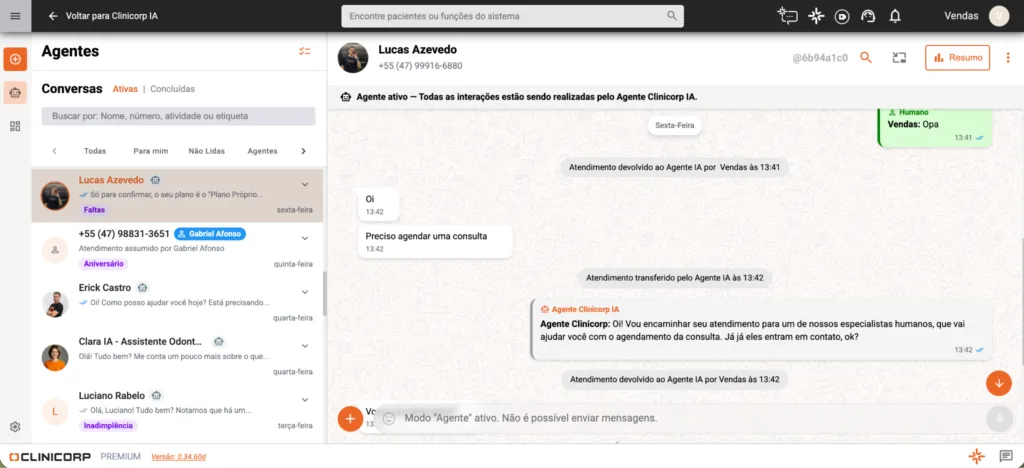
Task: Open the chat assistant icon in top bar
Action: (788, 16)
